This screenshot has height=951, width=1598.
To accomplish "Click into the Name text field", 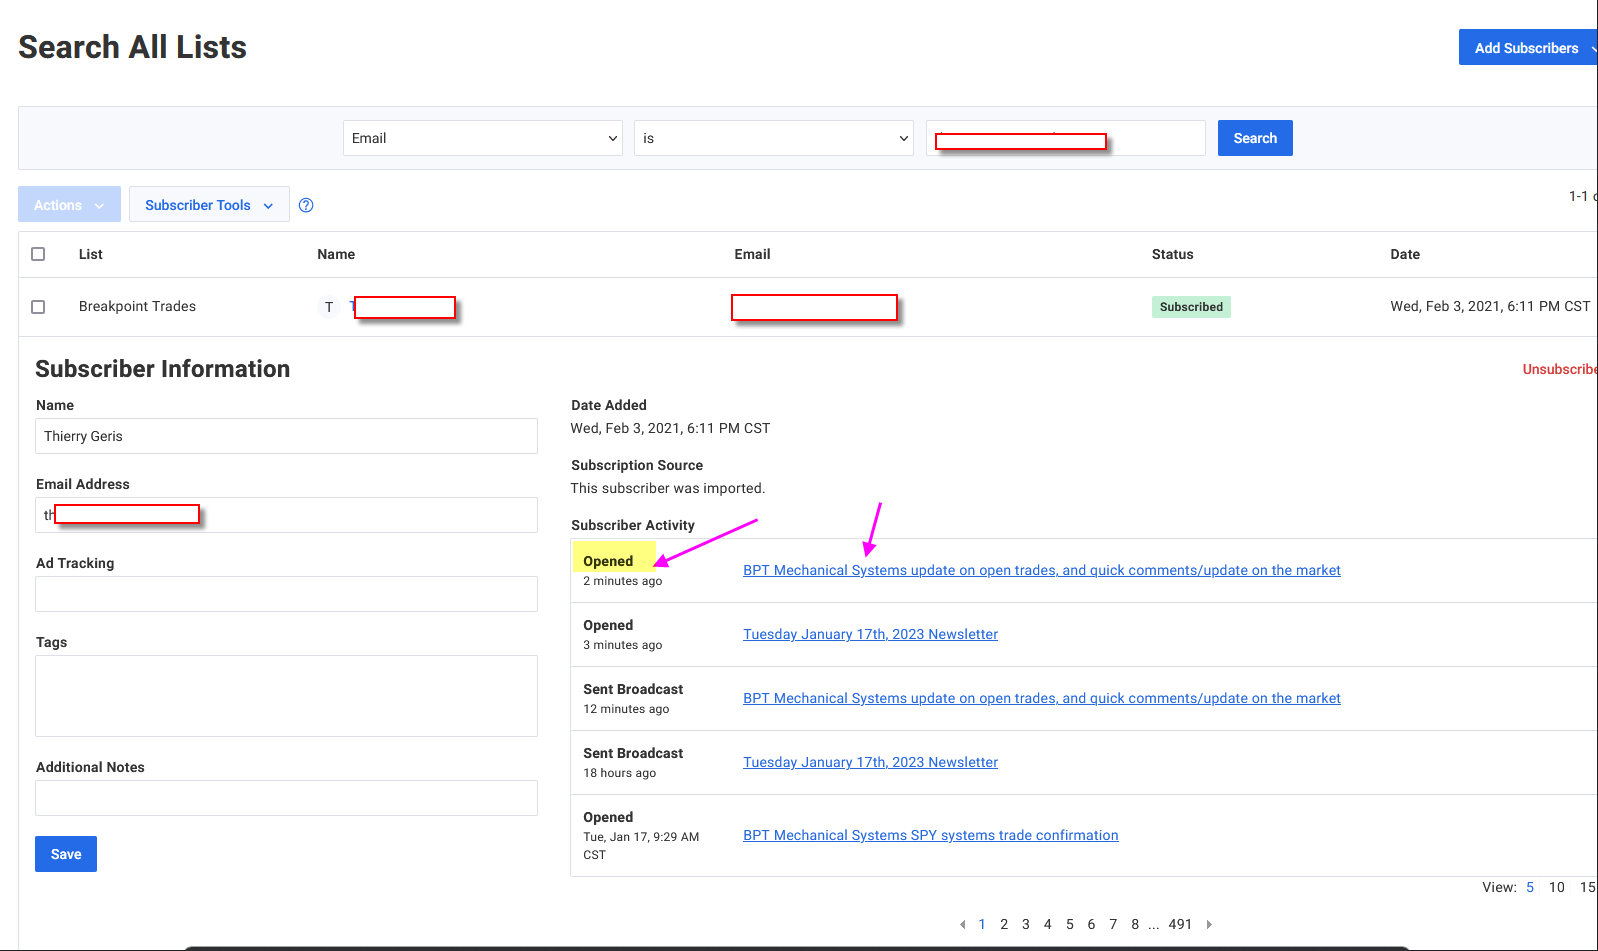I will [286, 436].
